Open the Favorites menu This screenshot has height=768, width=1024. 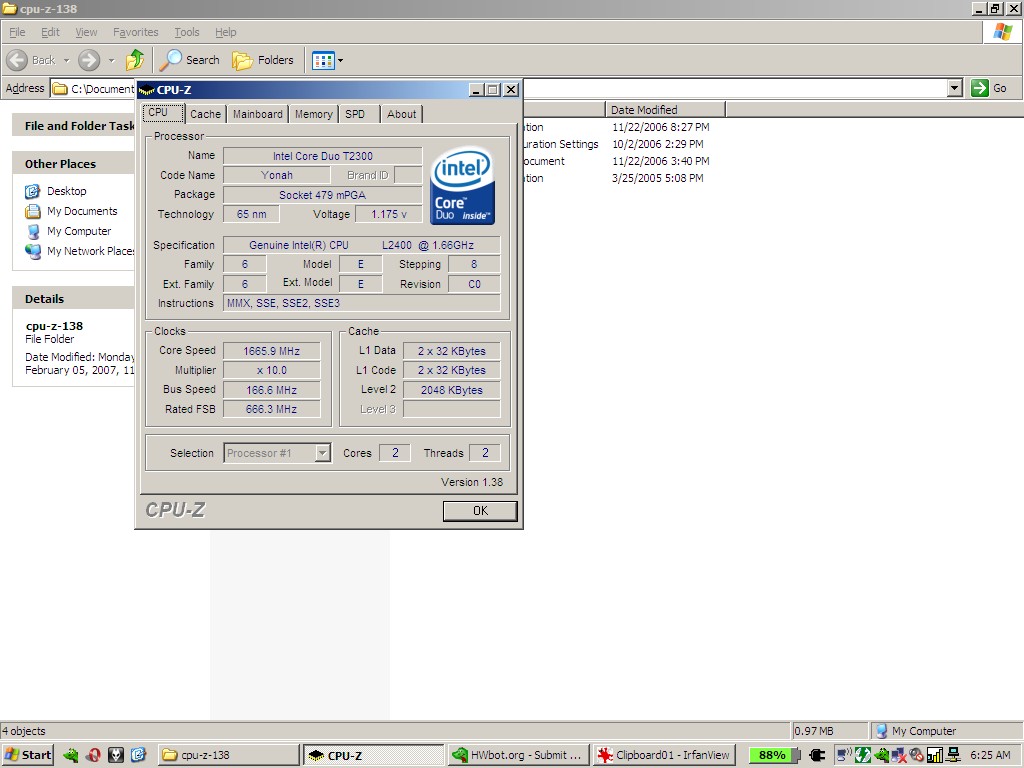click(x=135, y=32)
